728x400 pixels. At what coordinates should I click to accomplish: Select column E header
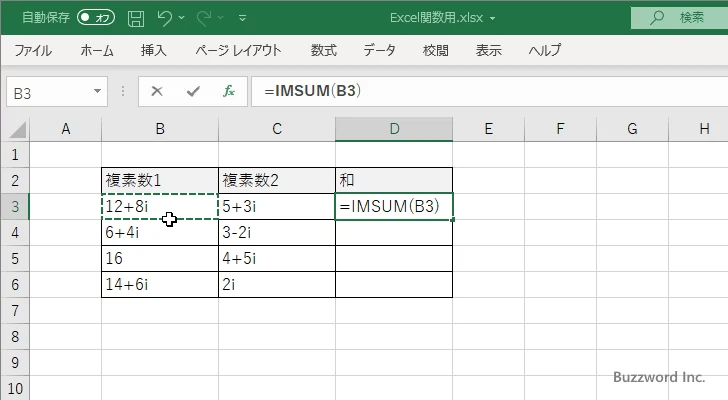[x=488, y=129]
